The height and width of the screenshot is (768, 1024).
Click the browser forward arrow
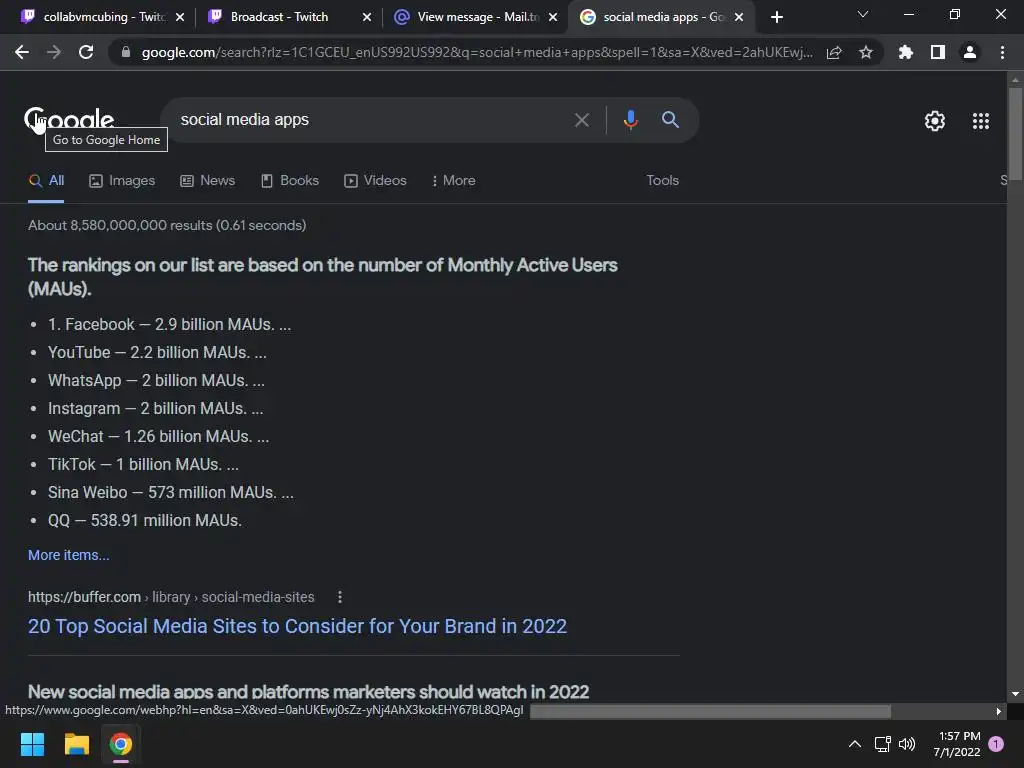tap(54, 52)
